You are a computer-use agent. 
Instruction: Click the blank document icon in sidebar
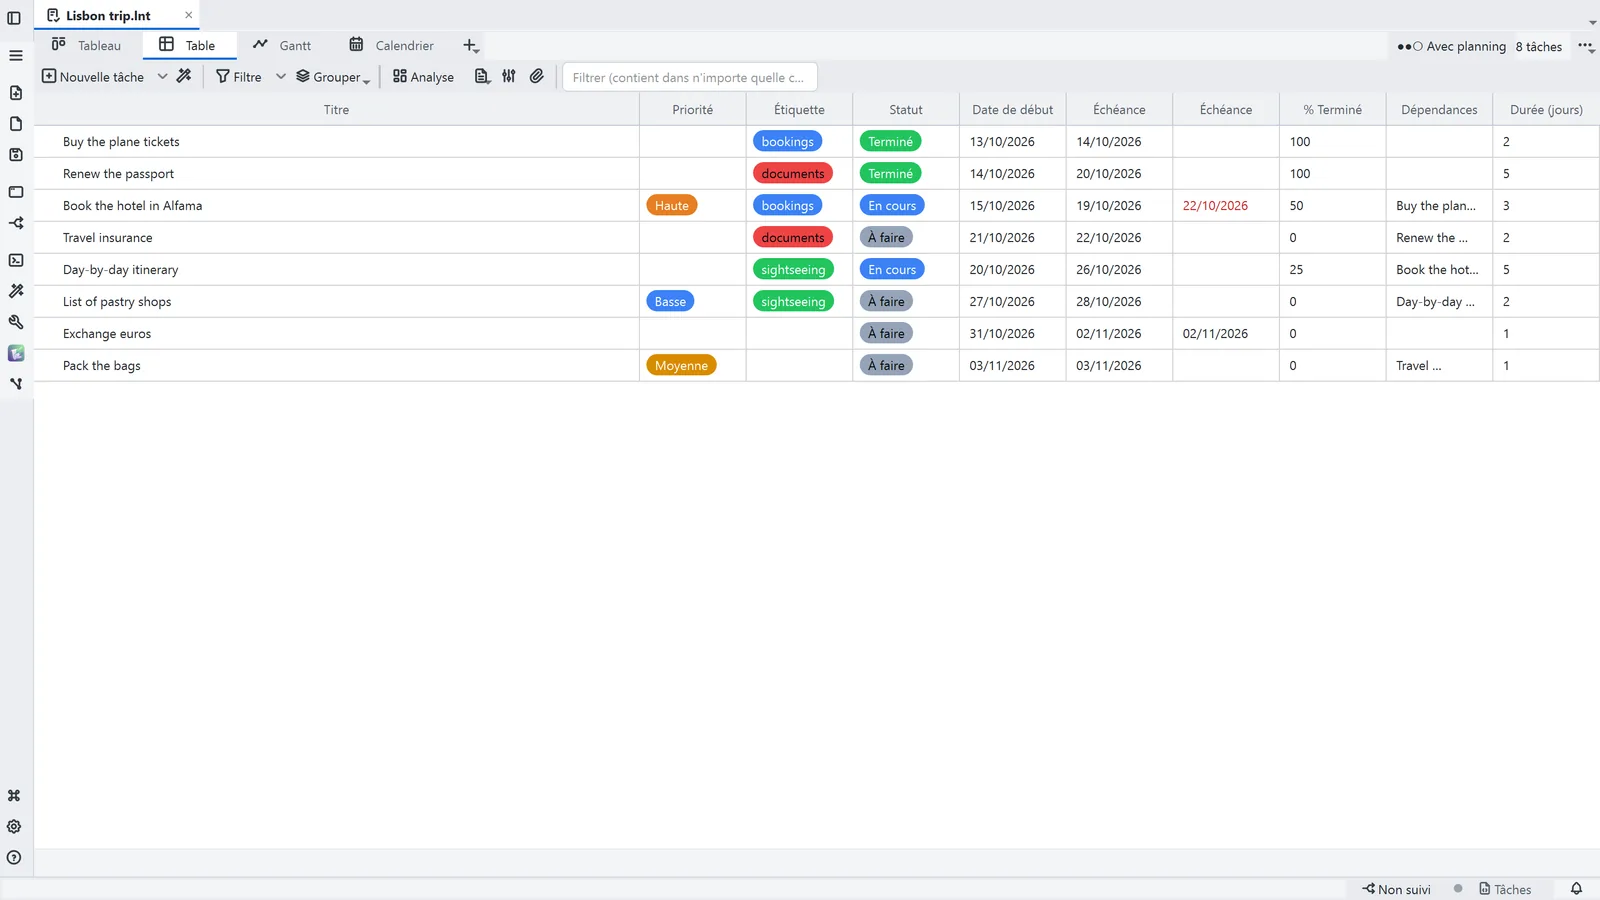16,124
